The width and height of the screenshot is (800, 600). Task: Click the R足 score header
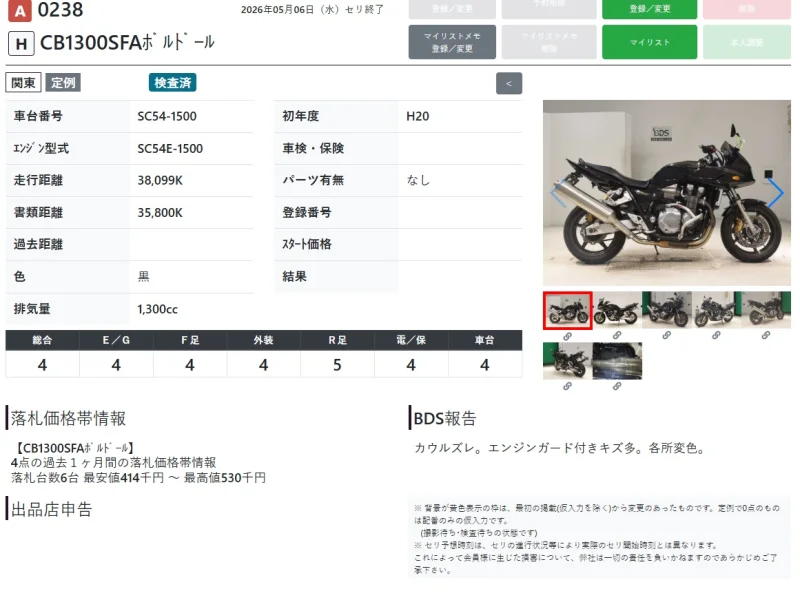(337, 340)
